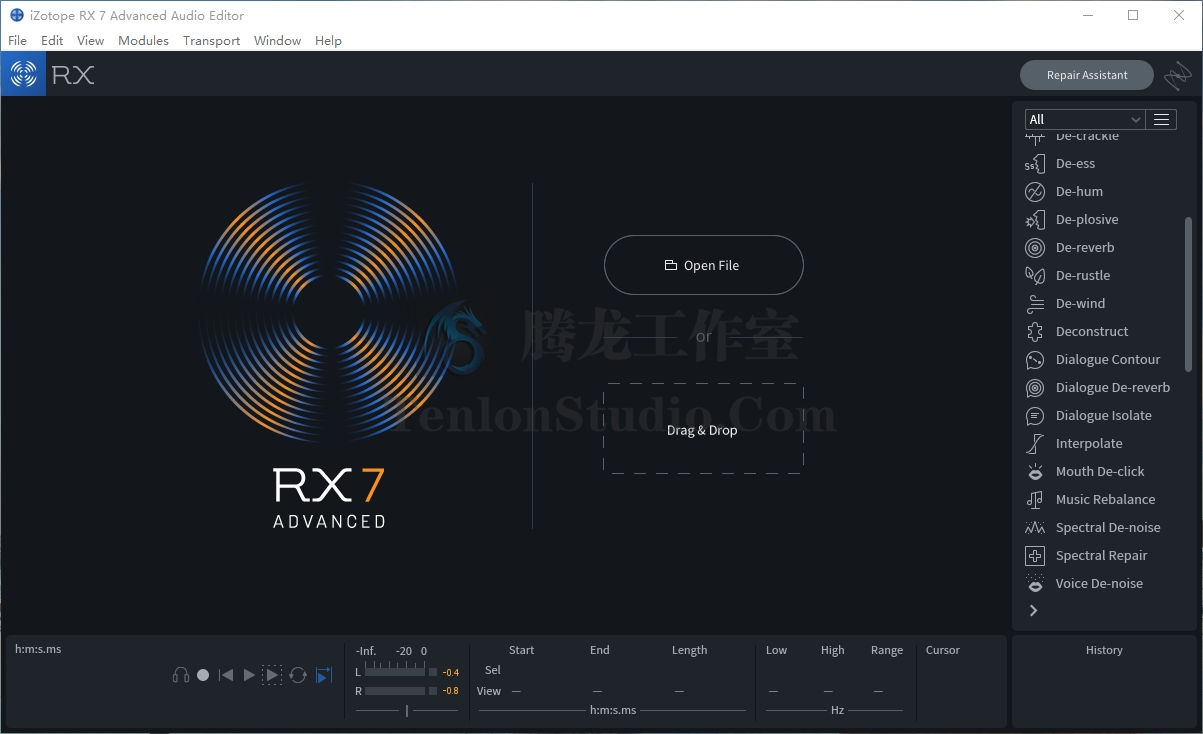The height and width of the screenshot is (734, 1203).
Task: Click the iZotope RX logo icon
Action: (x=23, y=74)
